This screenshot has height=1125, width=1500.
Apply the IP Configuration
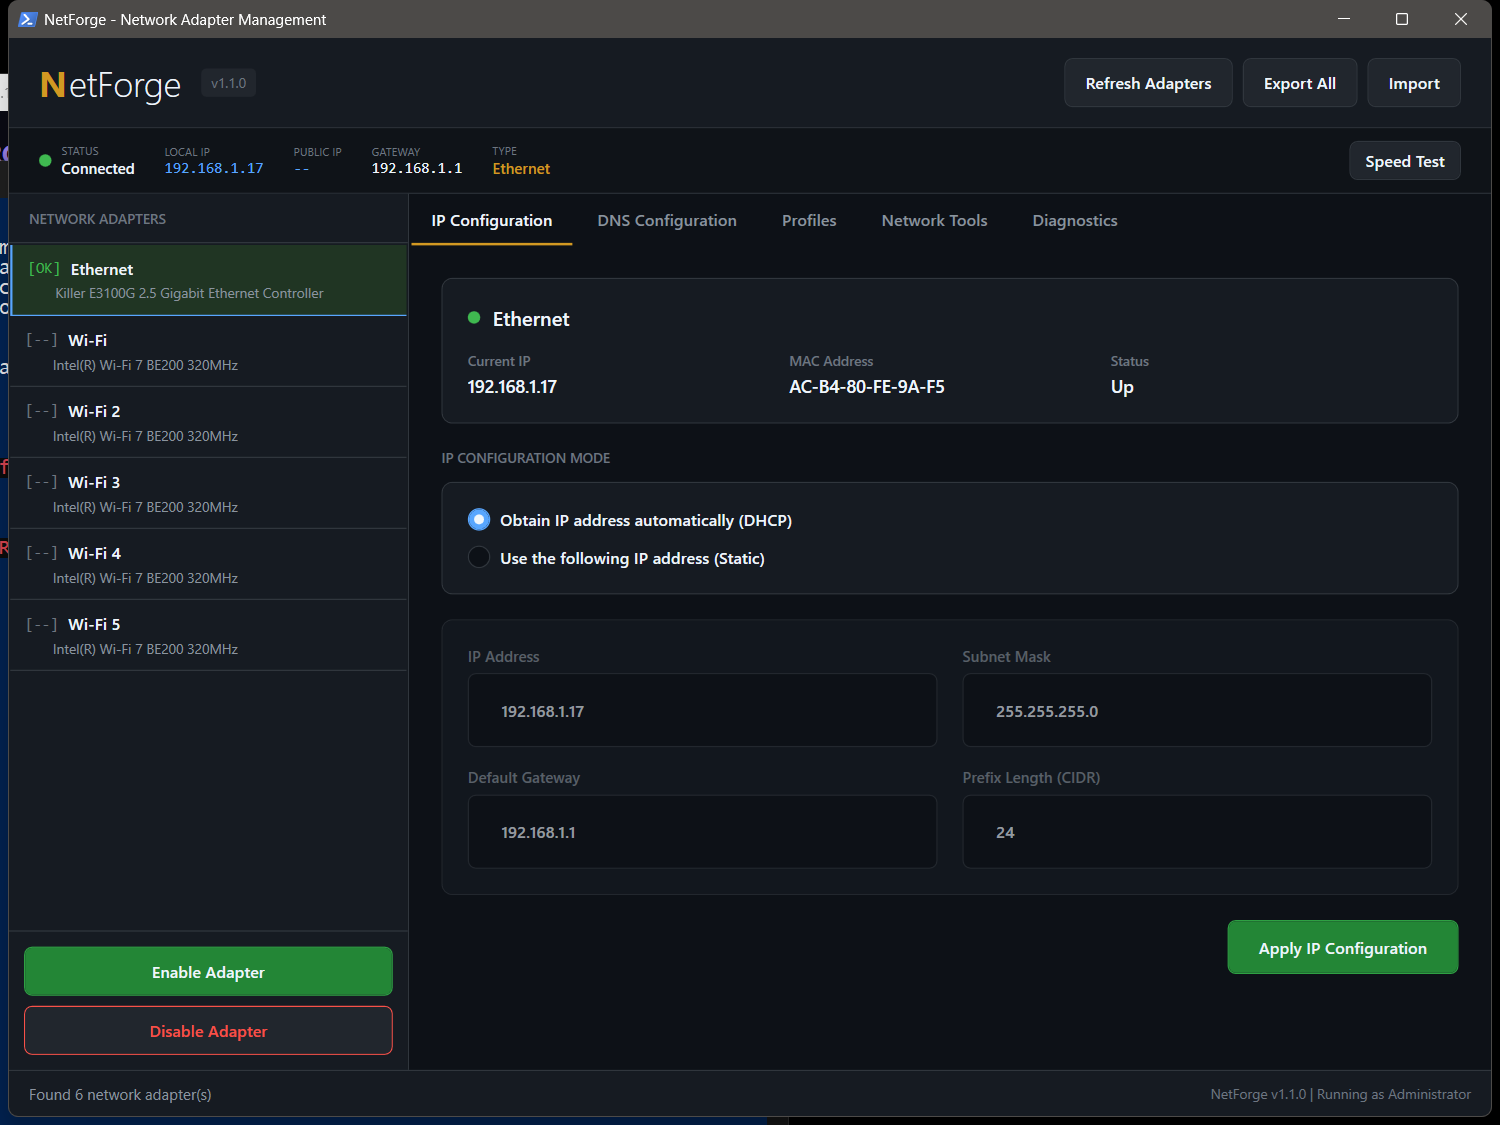(1342, 947)
